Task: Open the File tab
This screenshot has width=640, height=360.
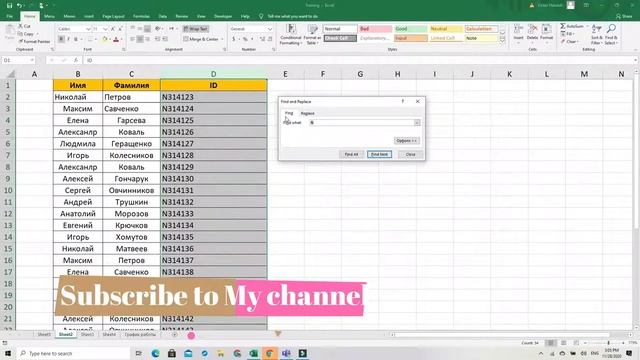Action: tap(10, 16)
